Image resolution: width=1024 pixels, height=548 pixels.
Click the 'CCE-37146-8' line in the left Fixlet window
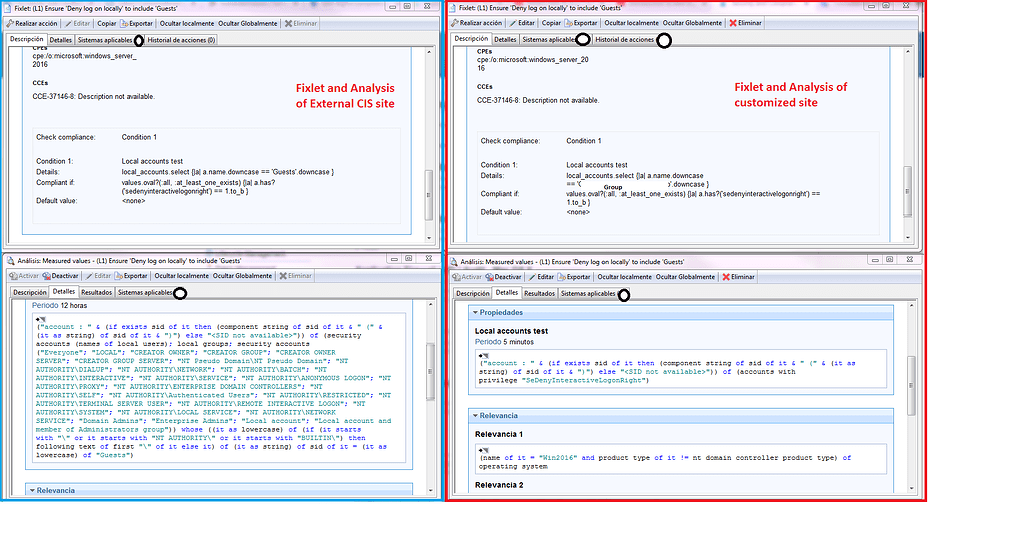tap(93, 97)
